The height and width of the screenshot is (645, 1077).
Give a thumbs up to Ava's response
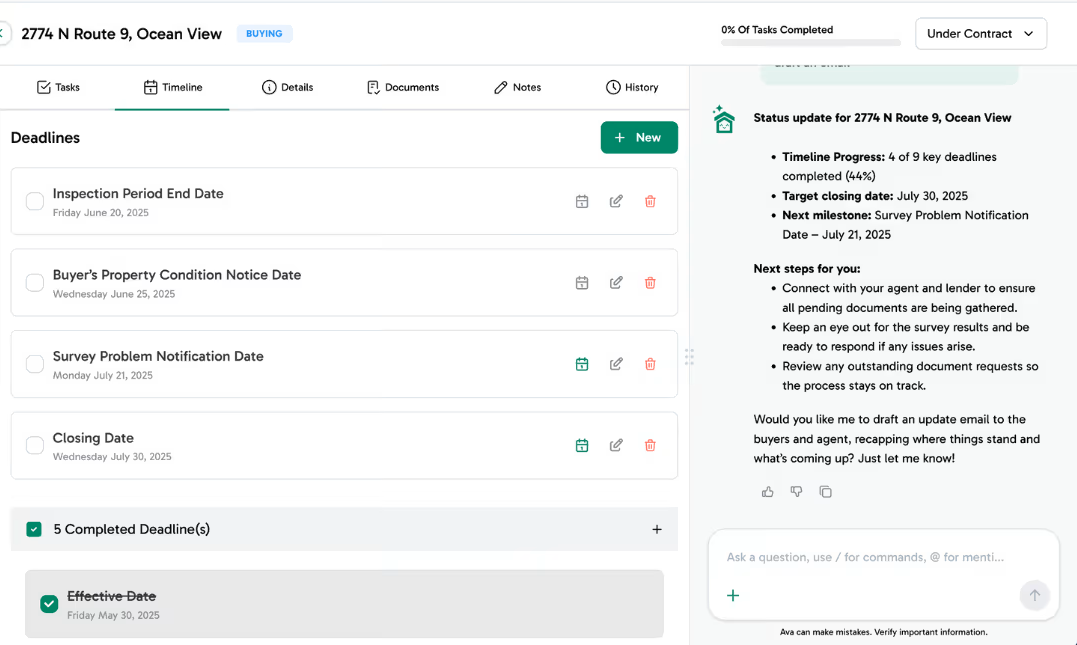pos(767,491)
